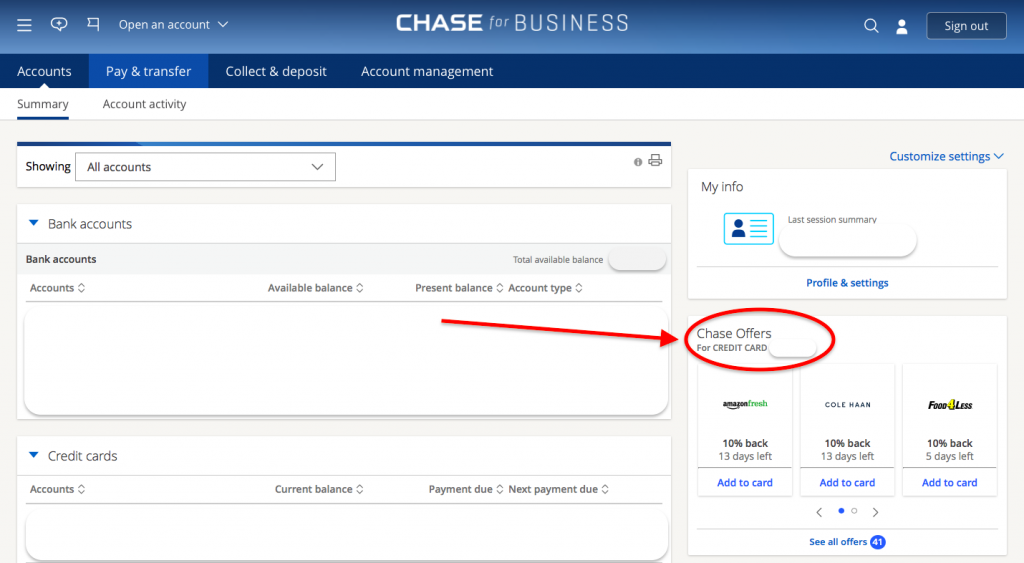Expand Customize settings
Image resolution: width=1024 pixels, height=563 pixels.
point(946,156)
